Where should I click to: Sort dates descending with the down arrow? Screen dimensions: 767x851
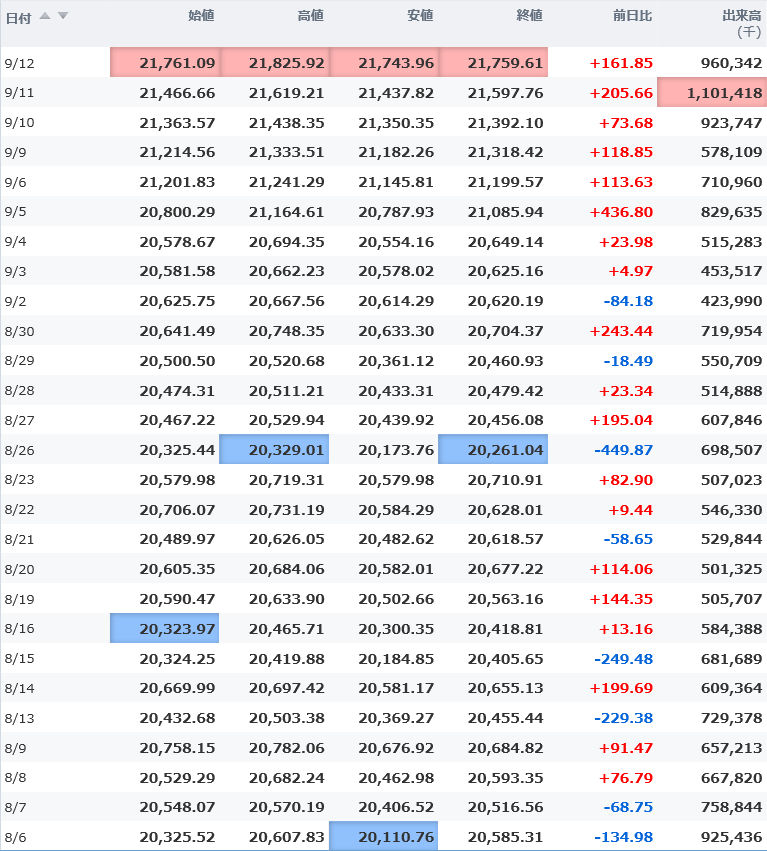pyautogui.click(x=63, y=16)
